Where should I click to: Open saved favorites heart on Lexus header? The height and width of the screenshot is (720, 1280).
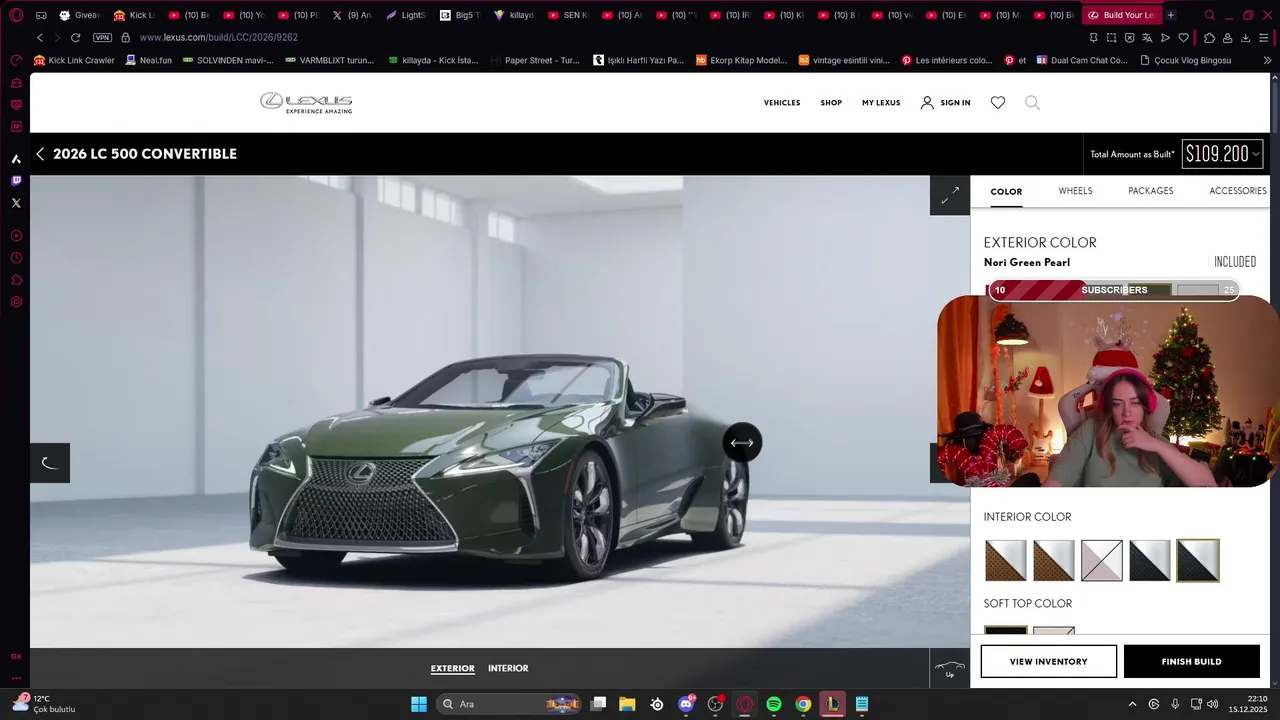[998, 102]
